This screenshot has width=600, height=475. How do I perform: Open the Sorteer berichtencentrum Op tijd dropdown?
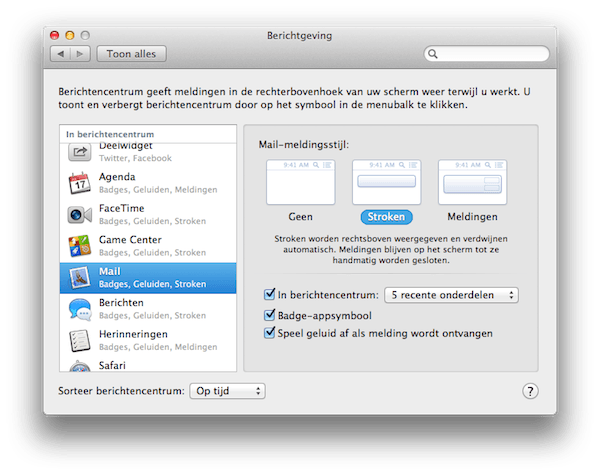pos(227,391)
